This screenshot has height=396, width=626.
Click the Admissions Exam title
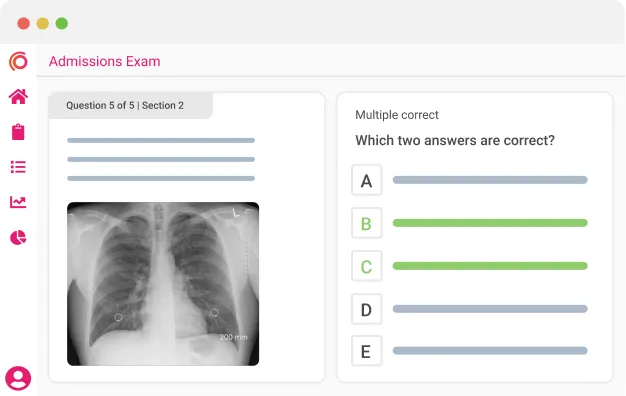click(105, 61)
